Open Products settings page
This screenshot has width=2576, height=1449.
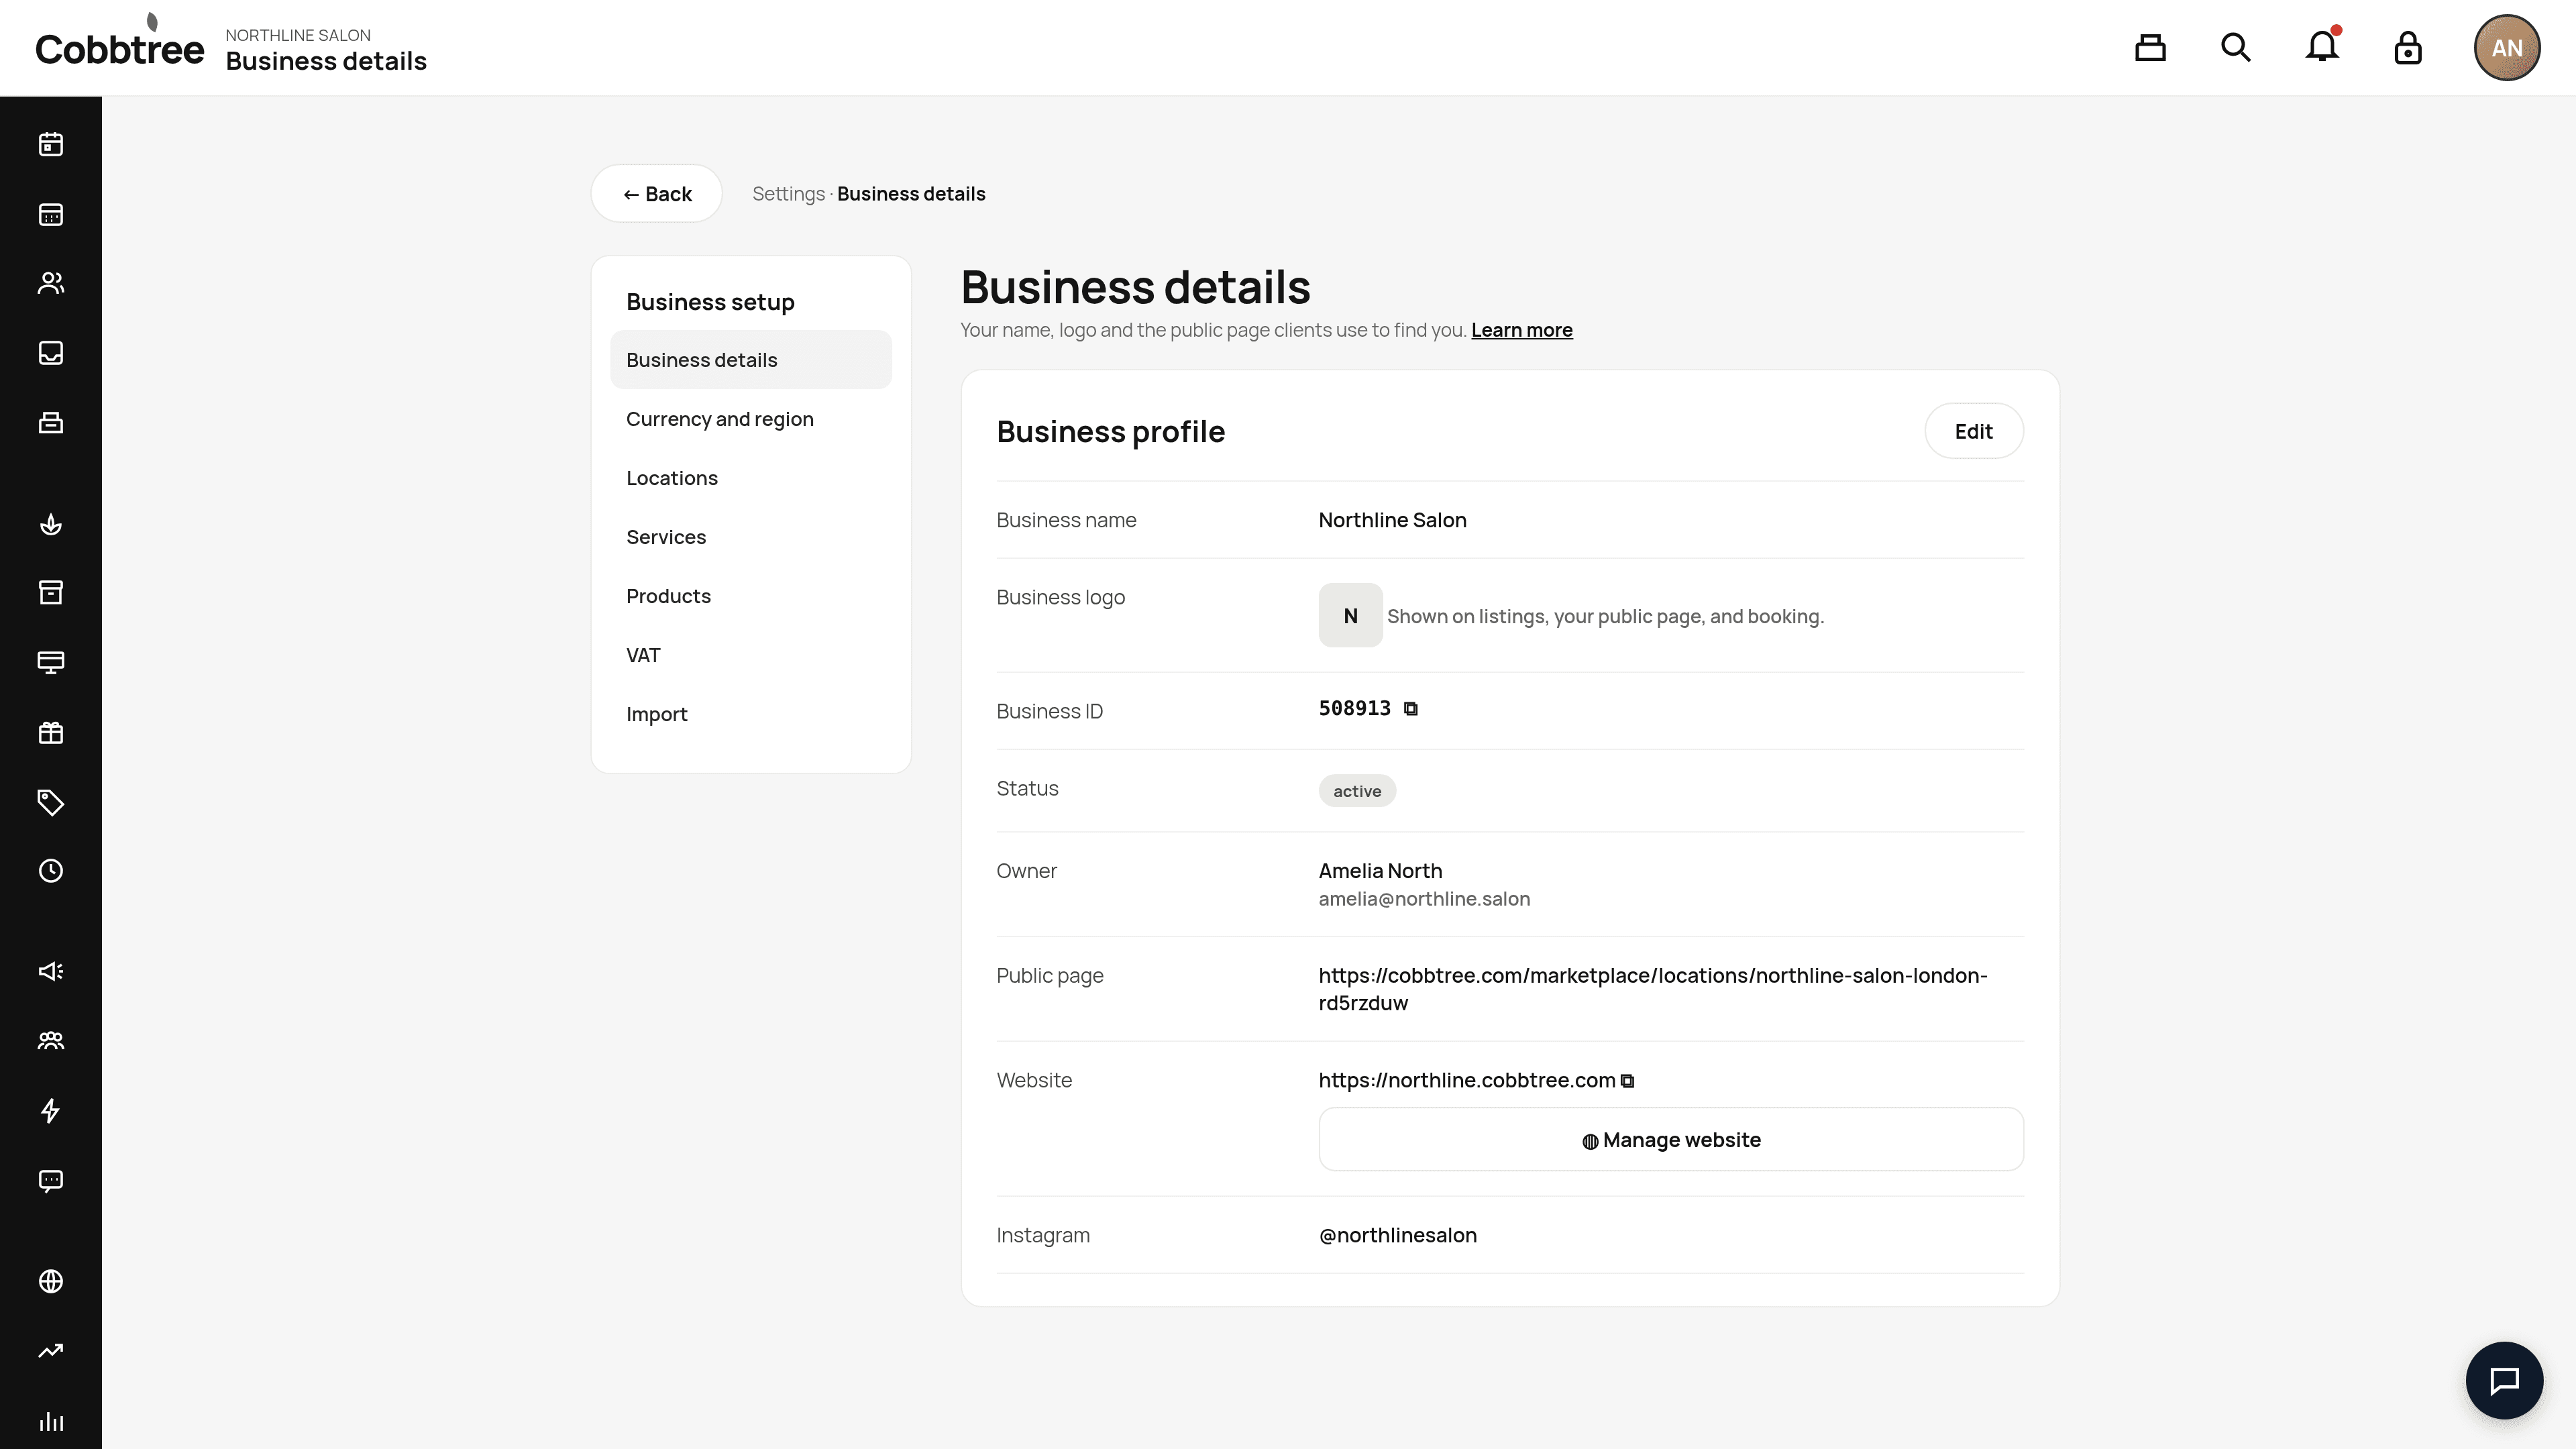[751, 596]
